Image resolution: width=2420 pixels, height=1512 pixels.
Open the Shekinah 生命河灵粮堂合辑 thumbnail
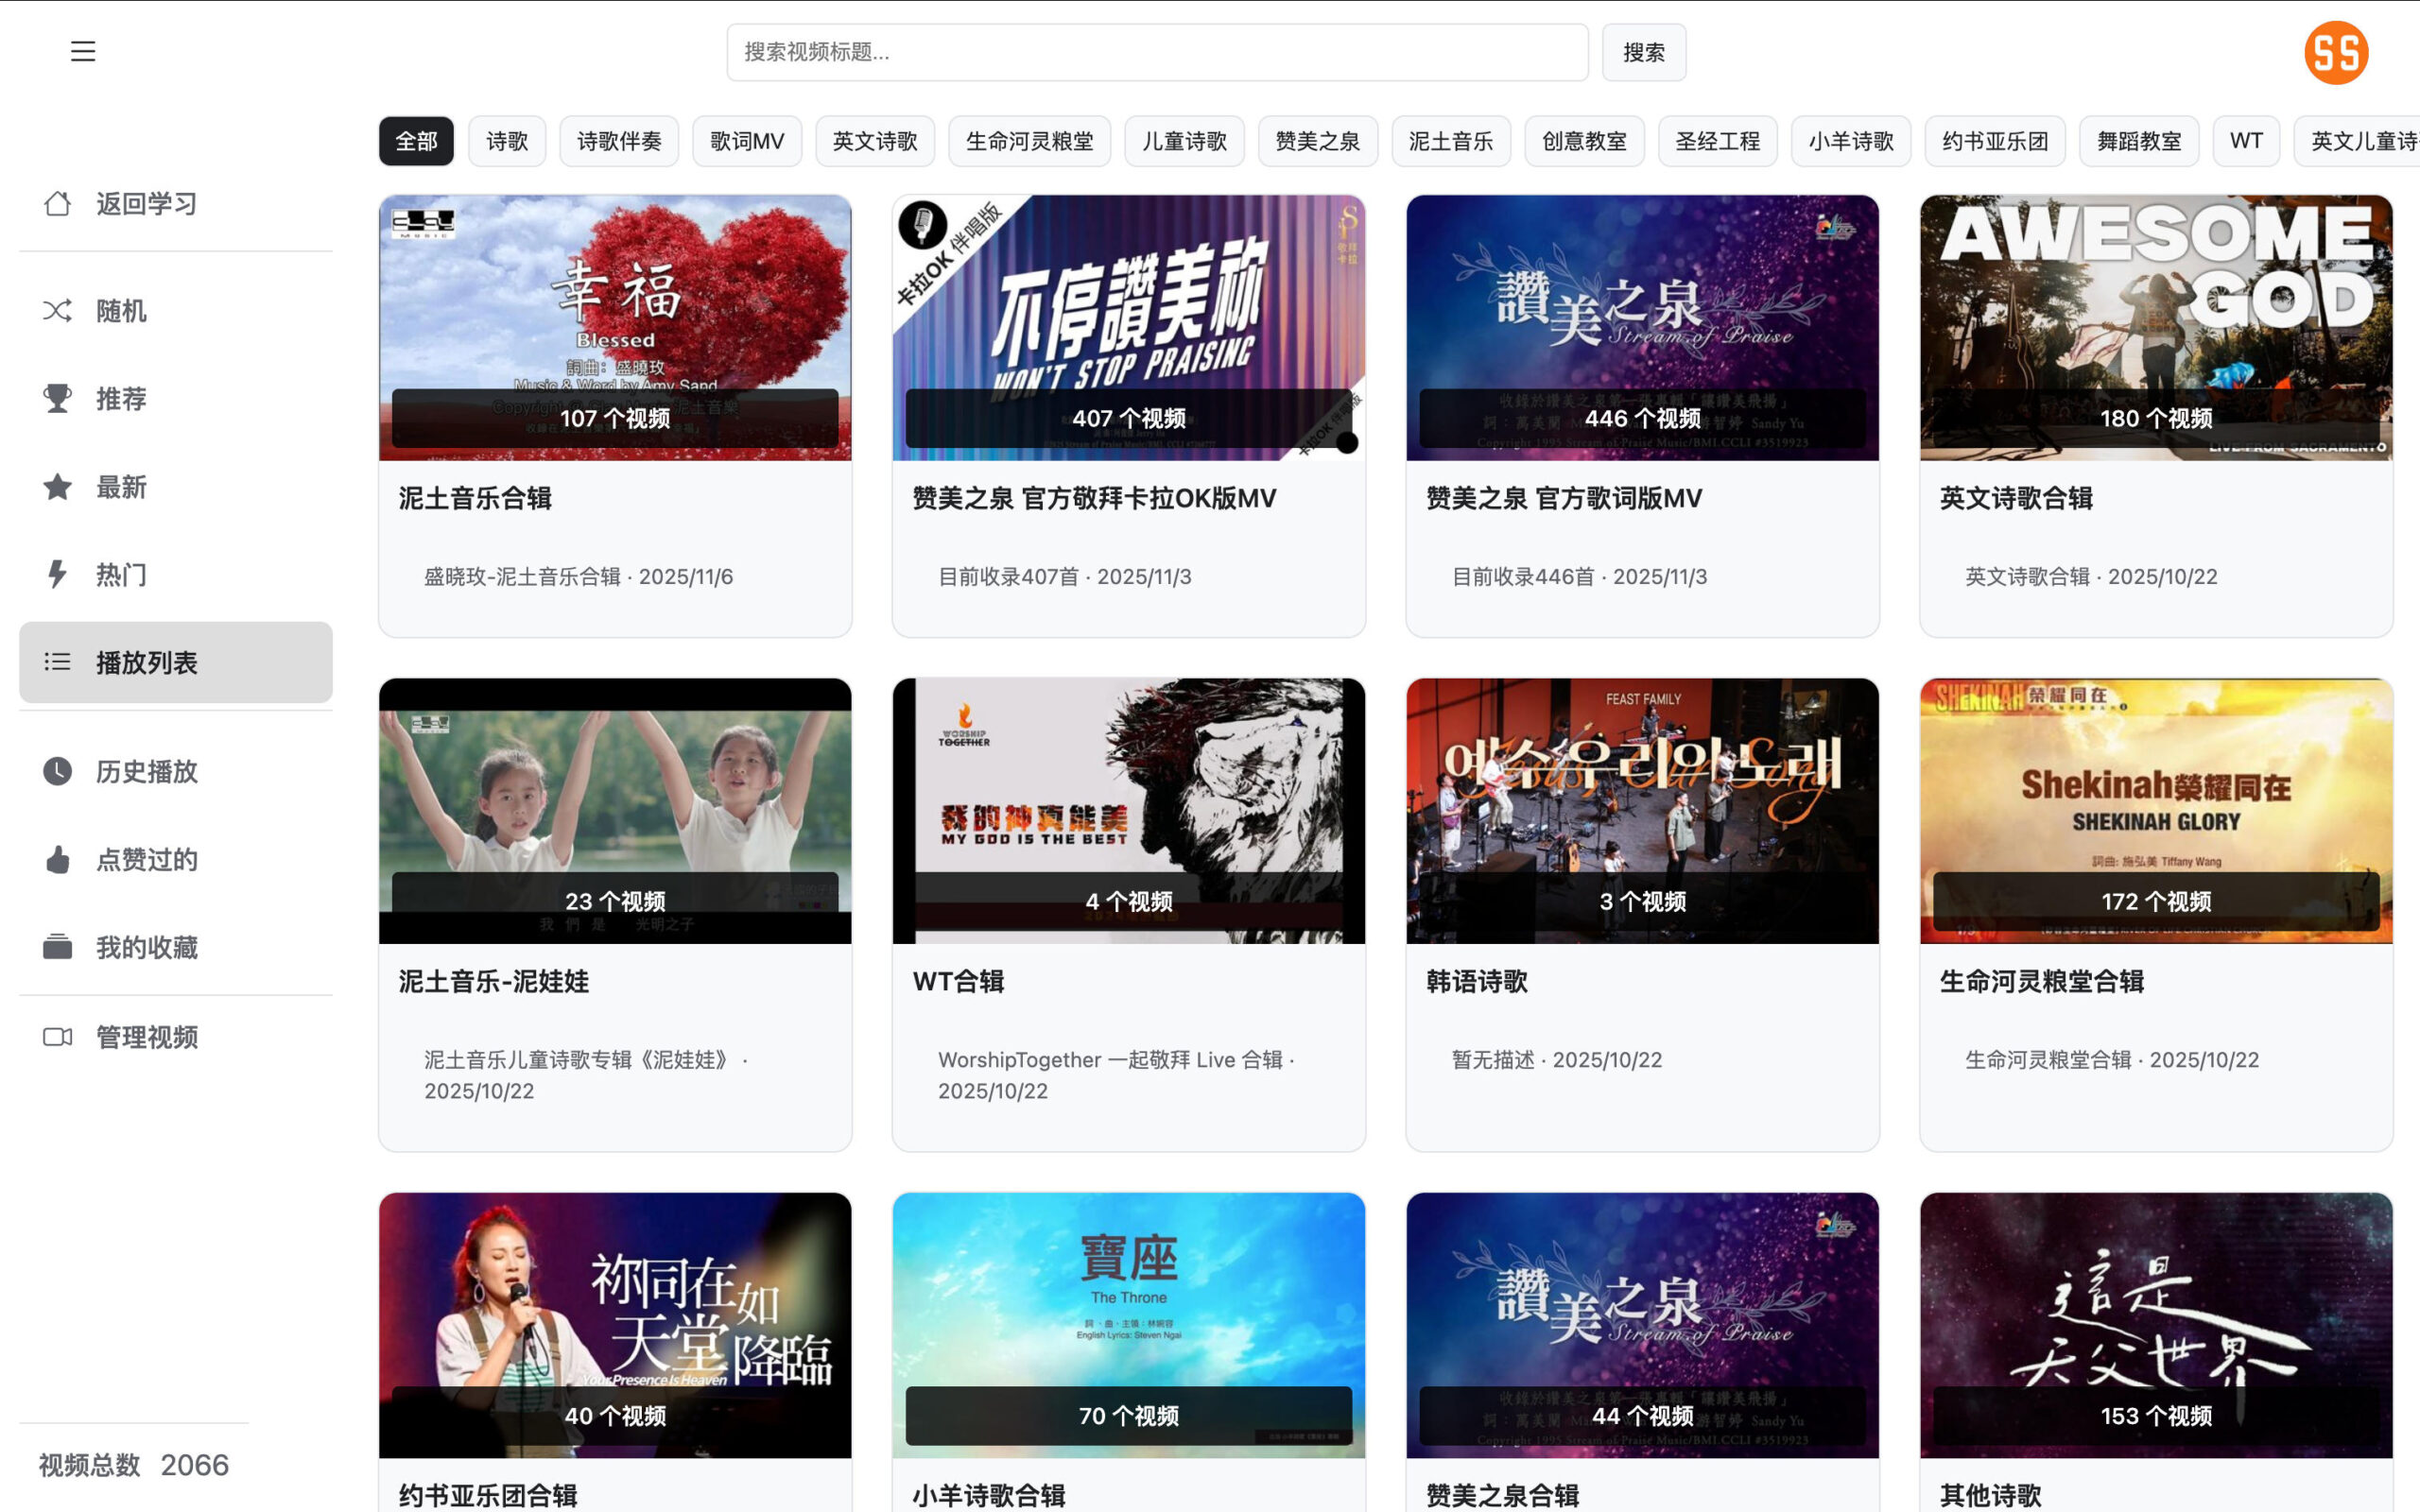tap(2156, 810)
